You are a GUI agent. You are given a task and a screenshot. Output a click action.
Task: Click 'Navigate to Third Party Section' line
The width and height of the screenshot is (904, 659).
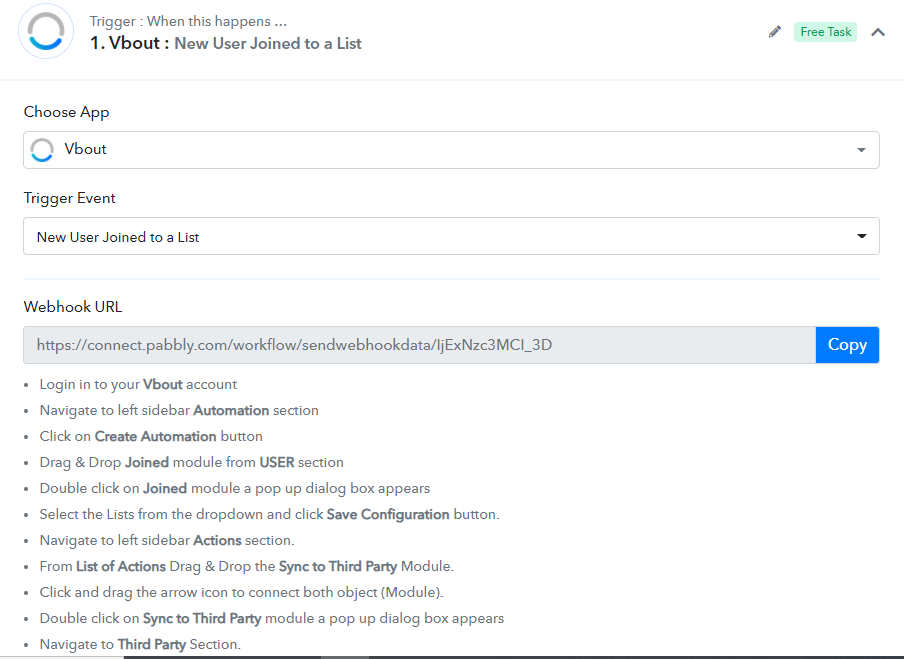click(x=140, y=644)
